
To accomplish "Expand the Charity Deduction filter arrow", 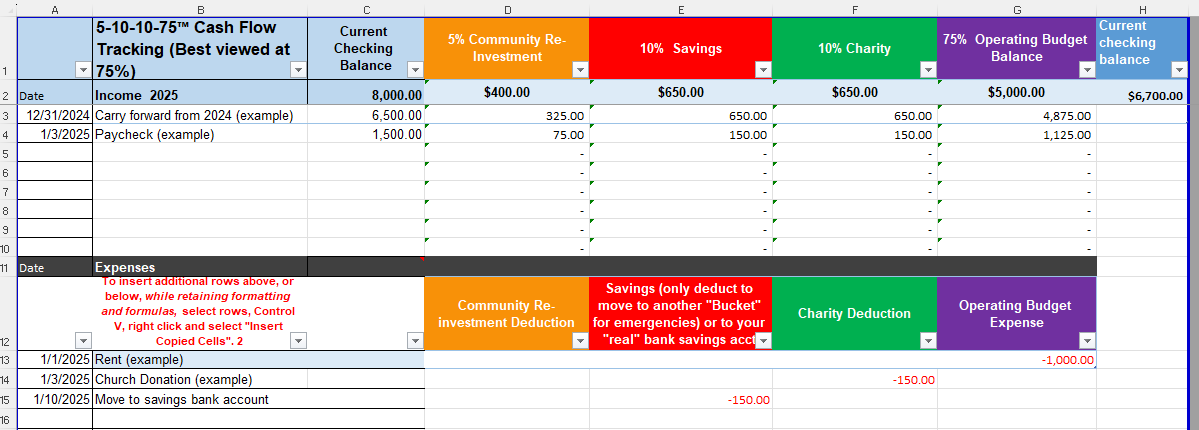I will tap(927, 341).
